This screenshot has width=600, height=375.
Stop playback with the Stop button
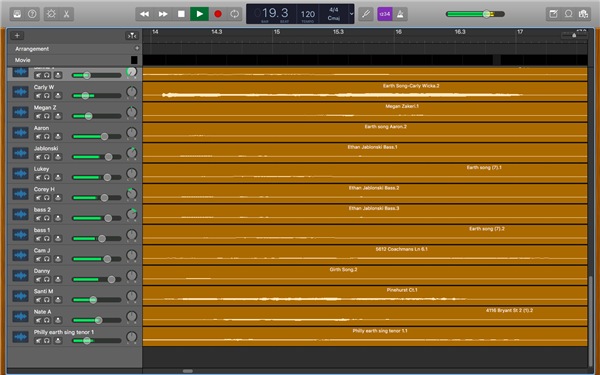[181, 14]
